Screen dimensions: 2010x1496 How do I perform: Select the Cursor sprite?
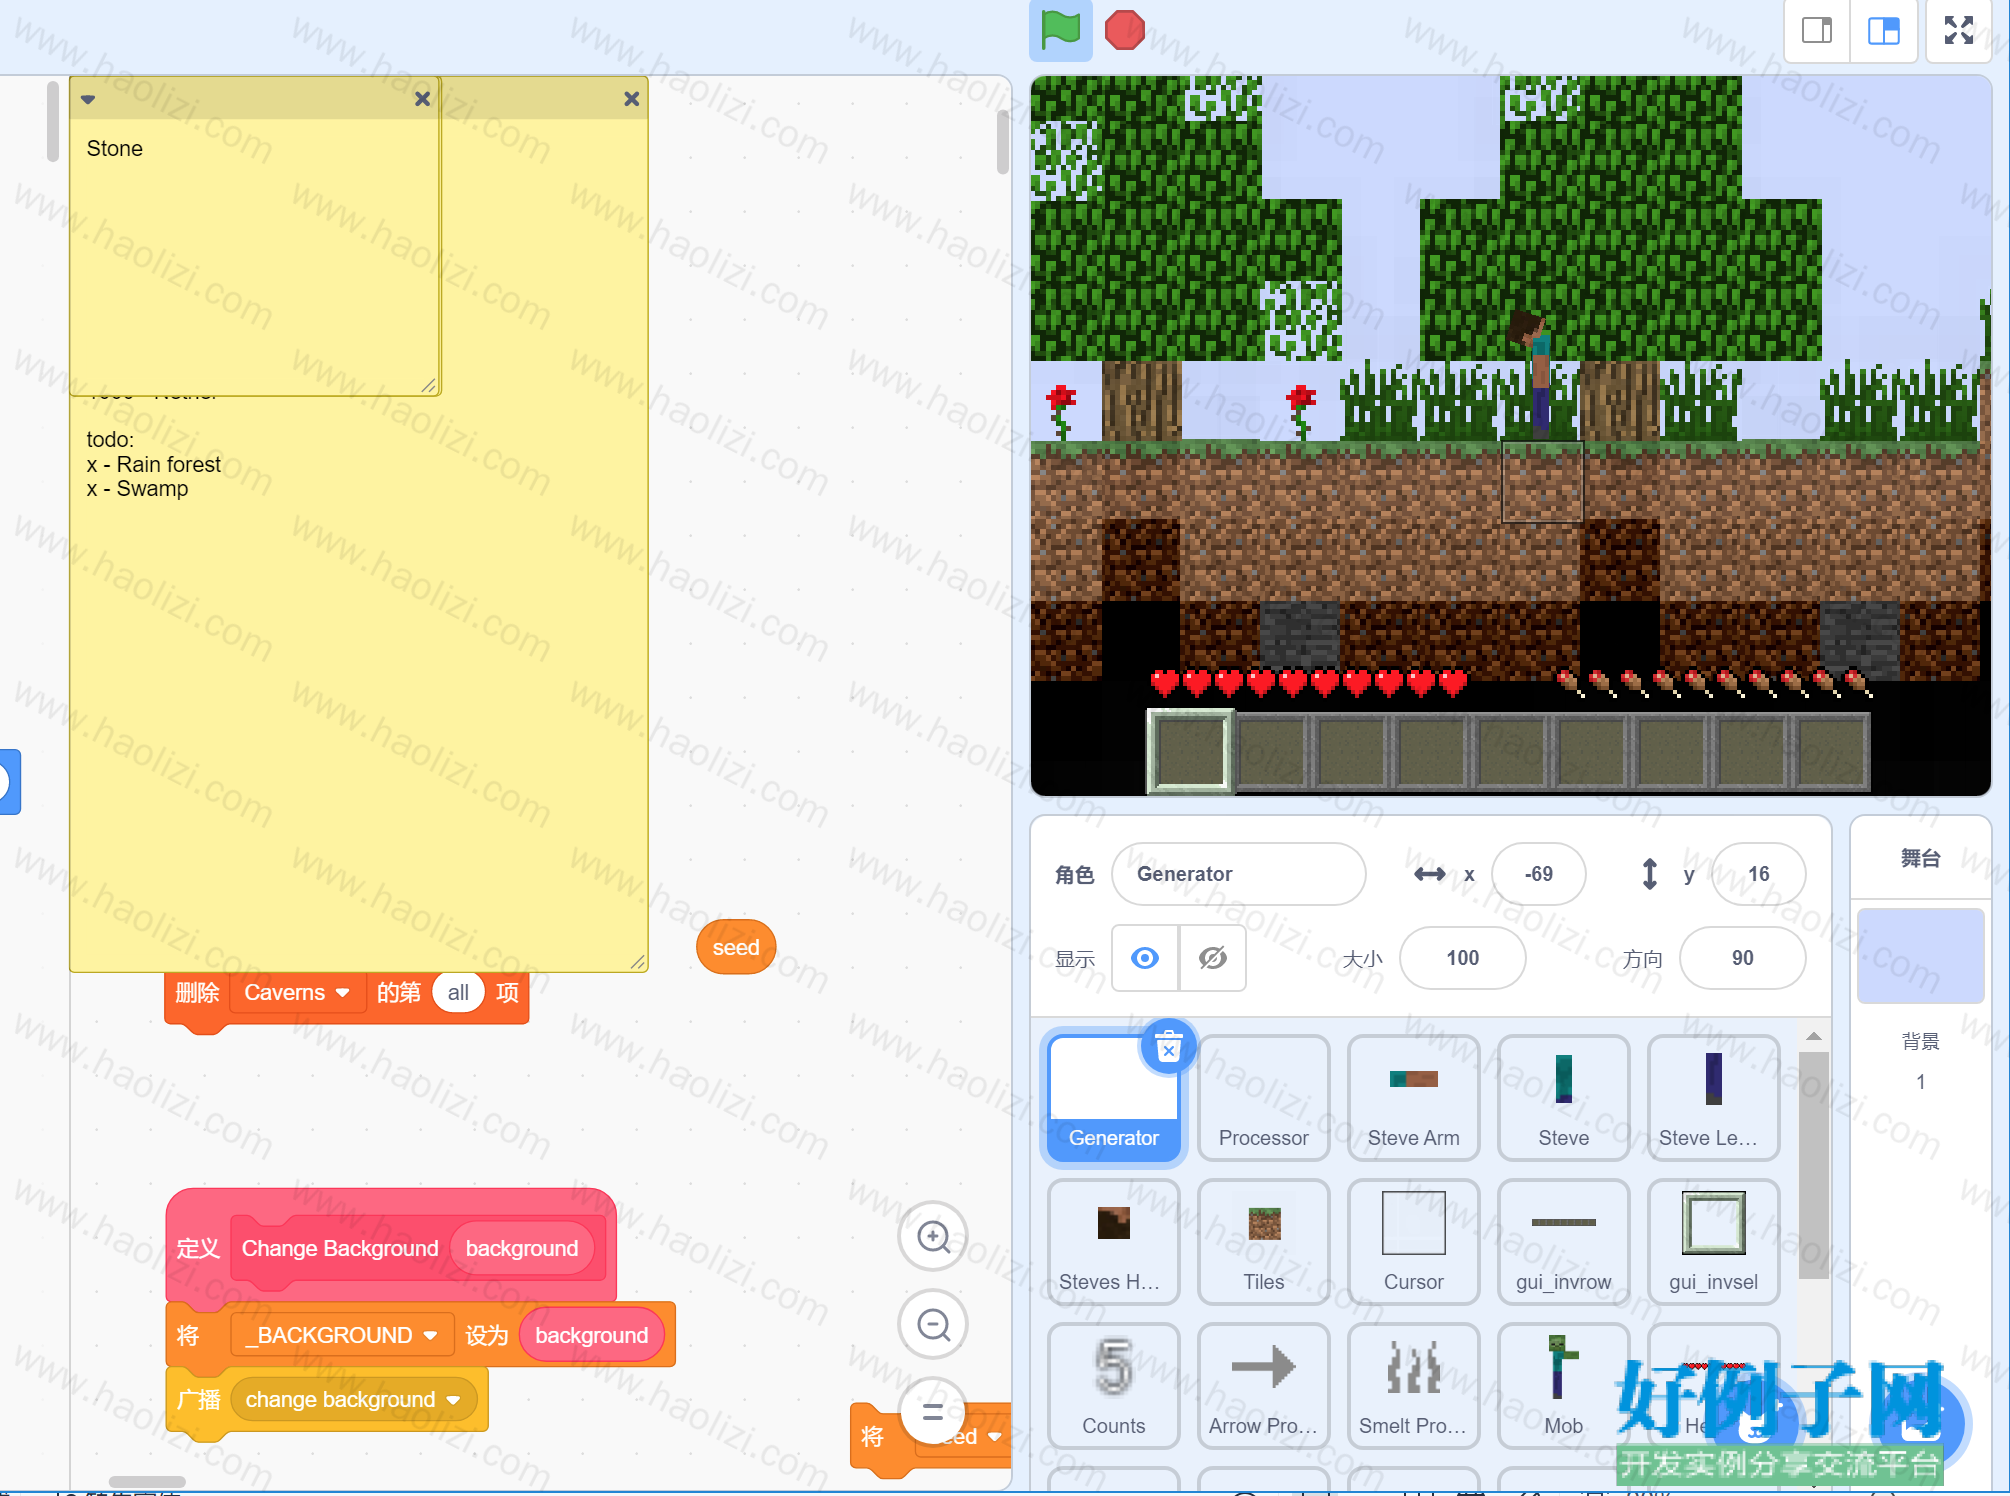[1413, 1241]
